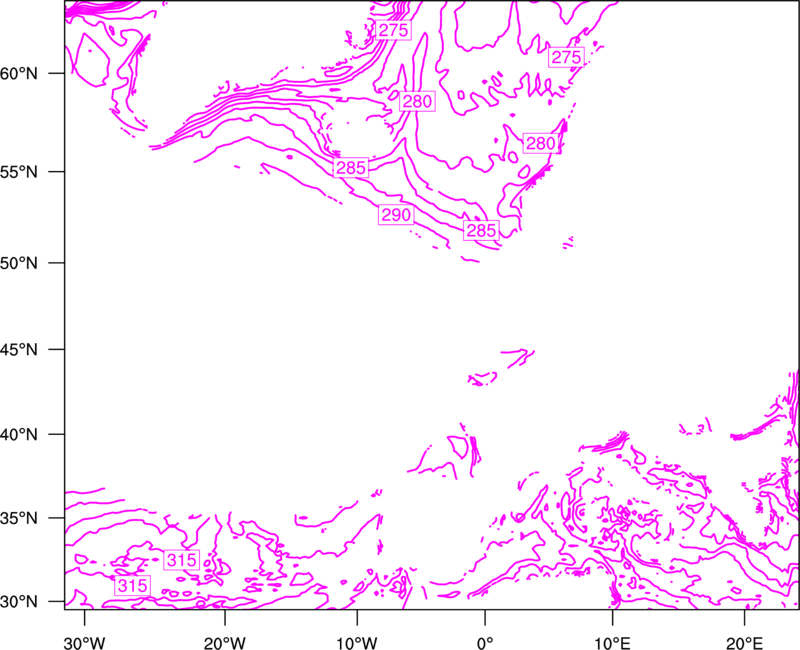The image size is (800, 650).
Task: Click the 275 contour label near 8°W
Action: click(393, 30)
